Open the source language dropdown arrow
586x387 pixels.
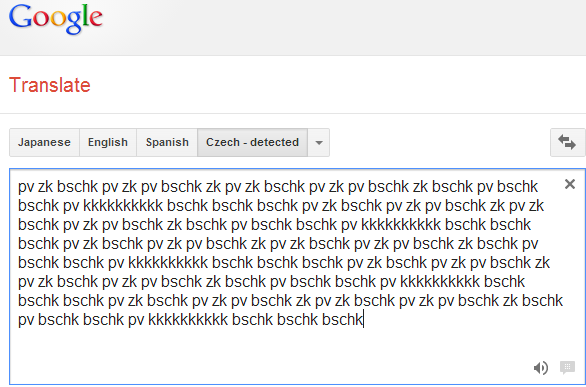pos(319,142)
